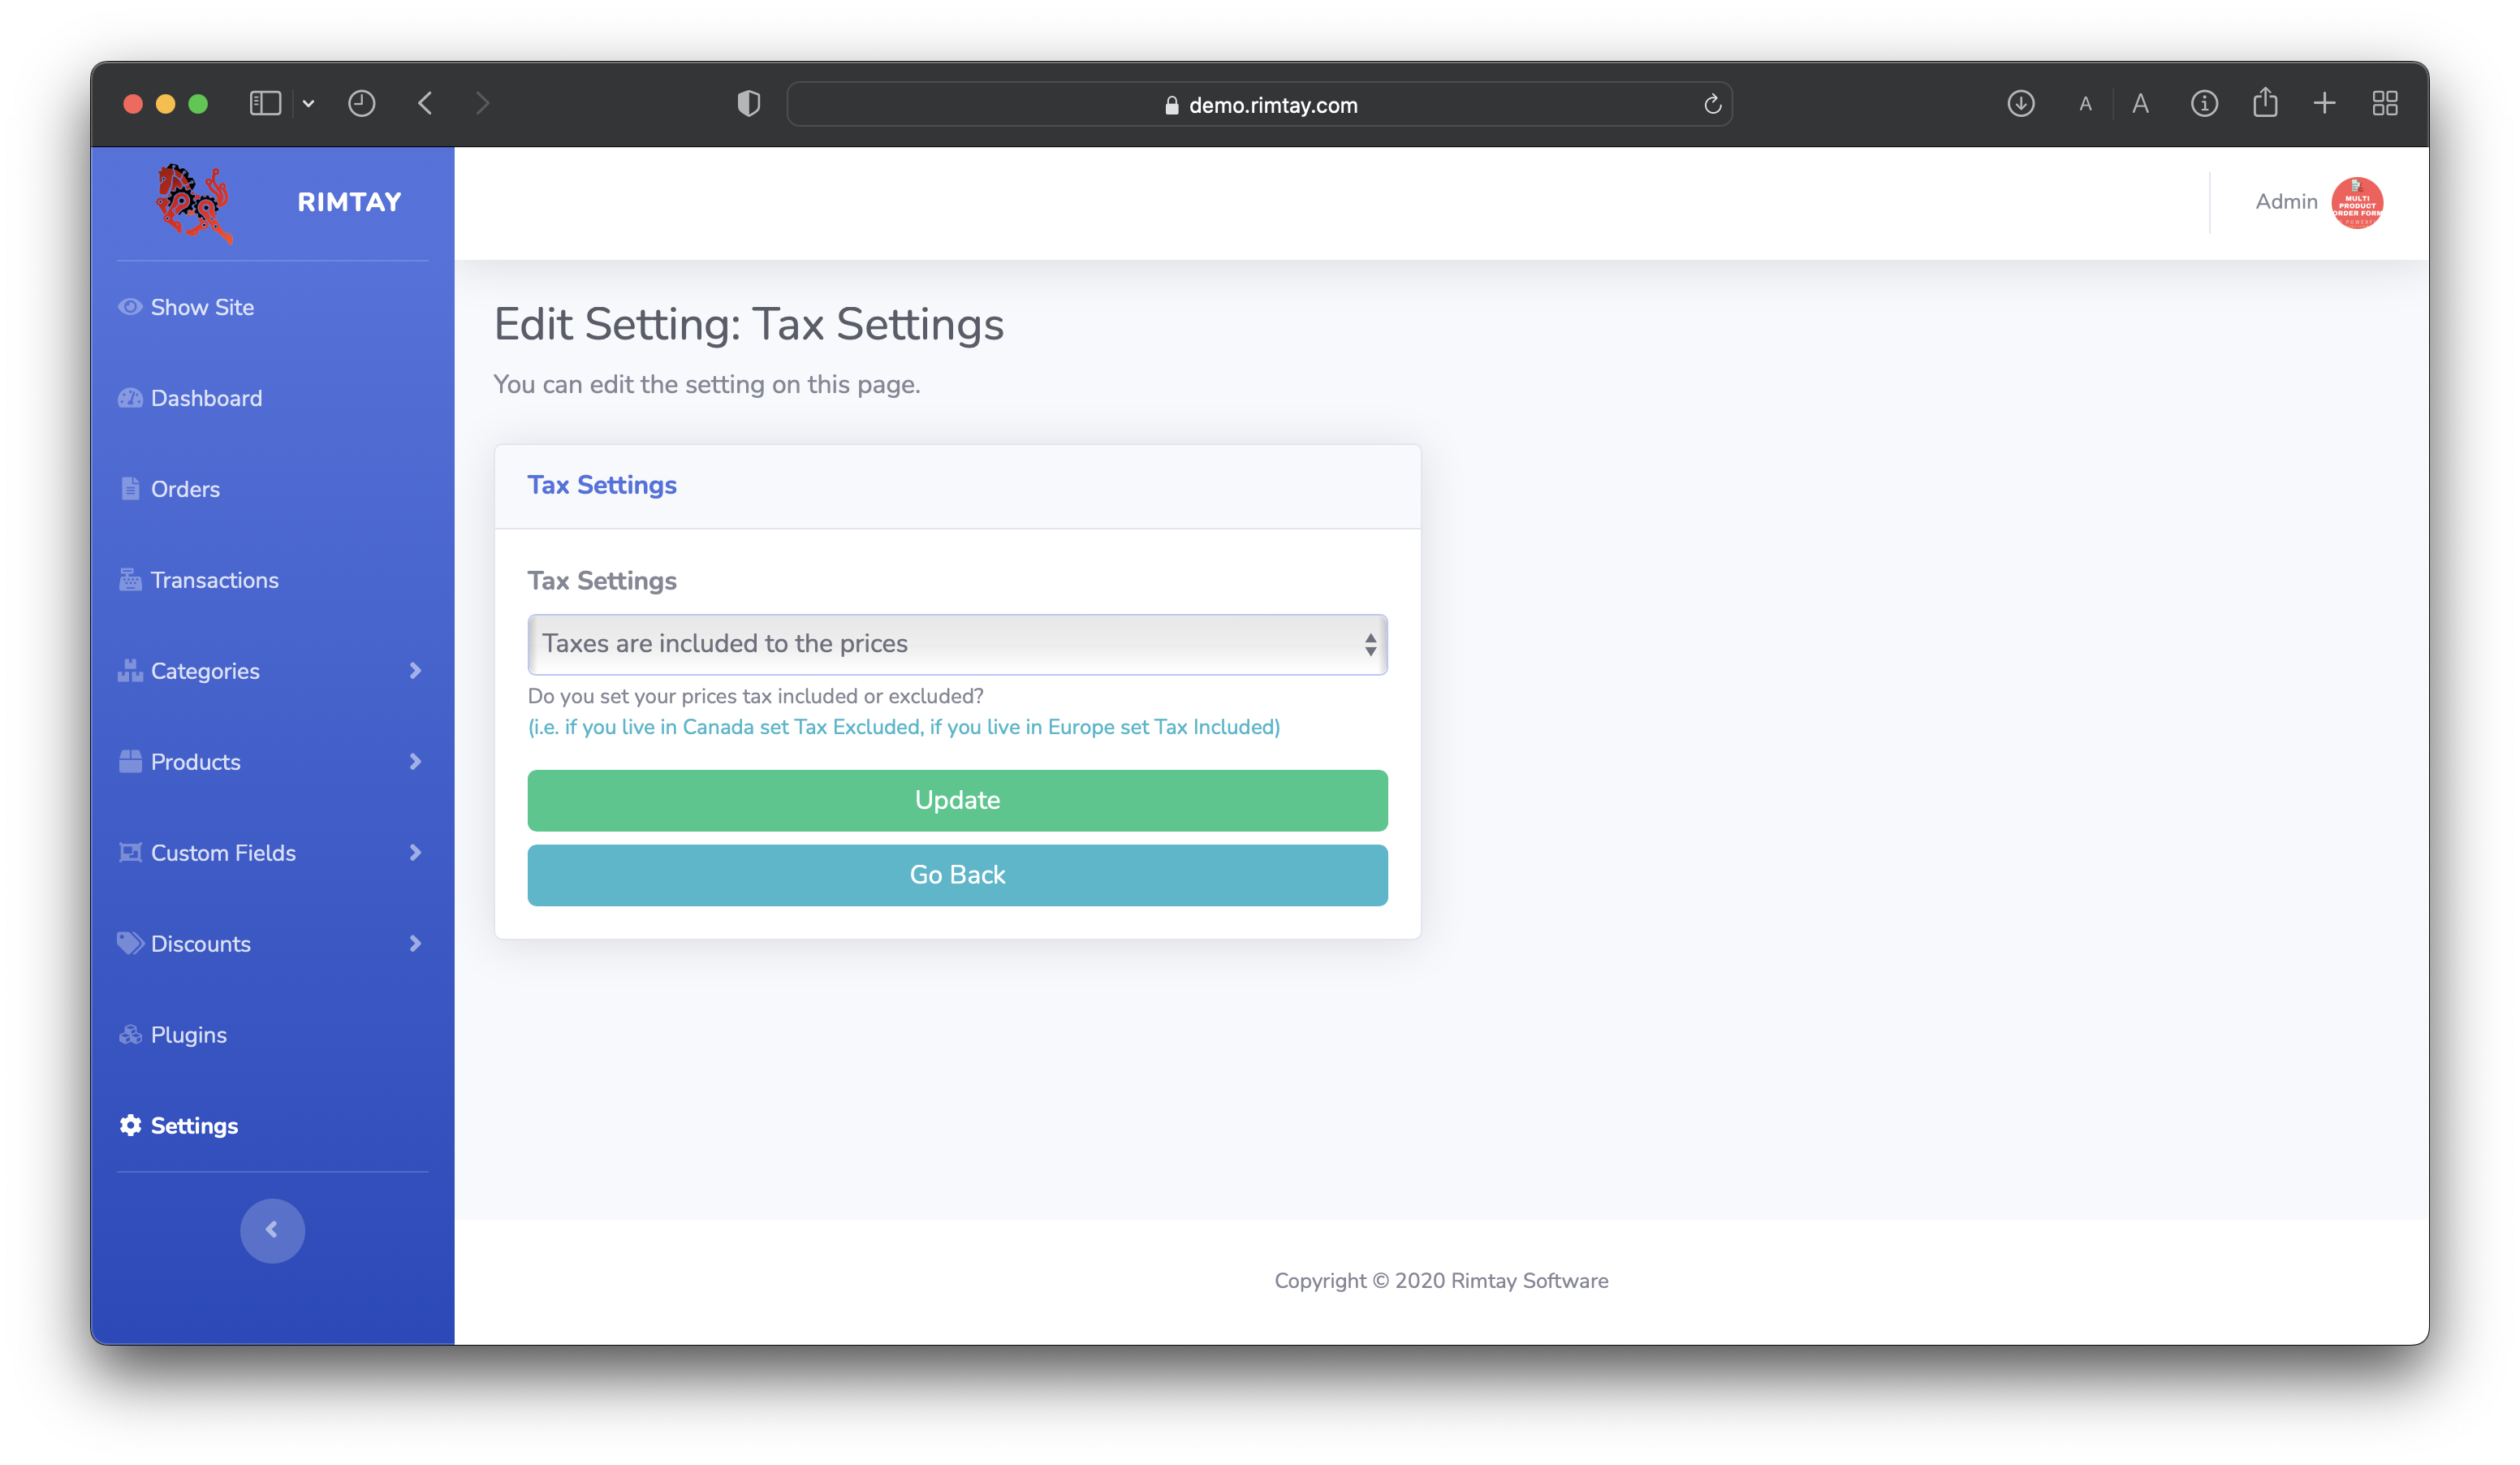Click the Admin avatar image
2520x1465 pixels.
pos(2356,203)
